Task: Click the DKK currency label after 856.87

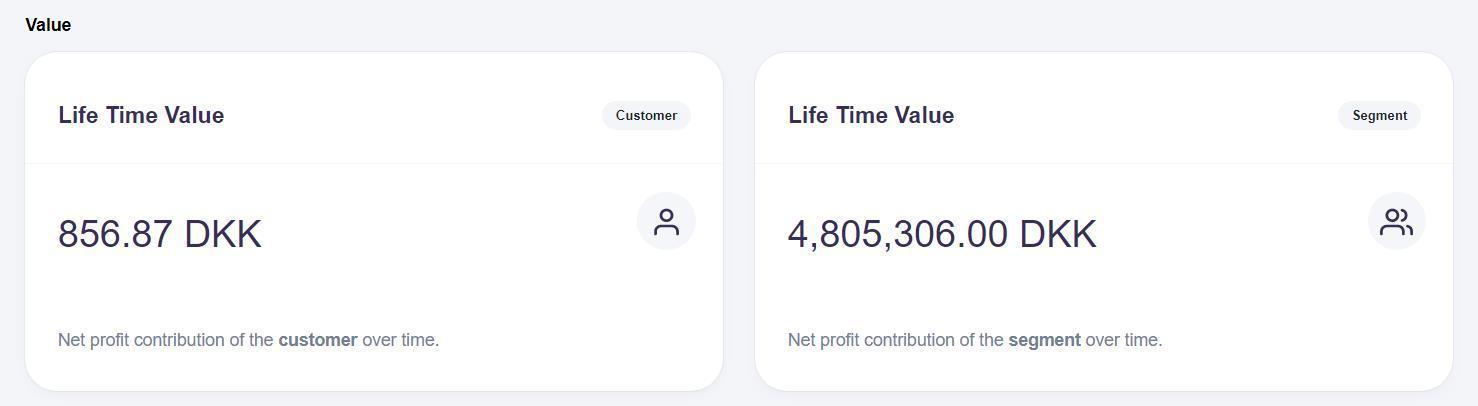Action: point(223,234)
